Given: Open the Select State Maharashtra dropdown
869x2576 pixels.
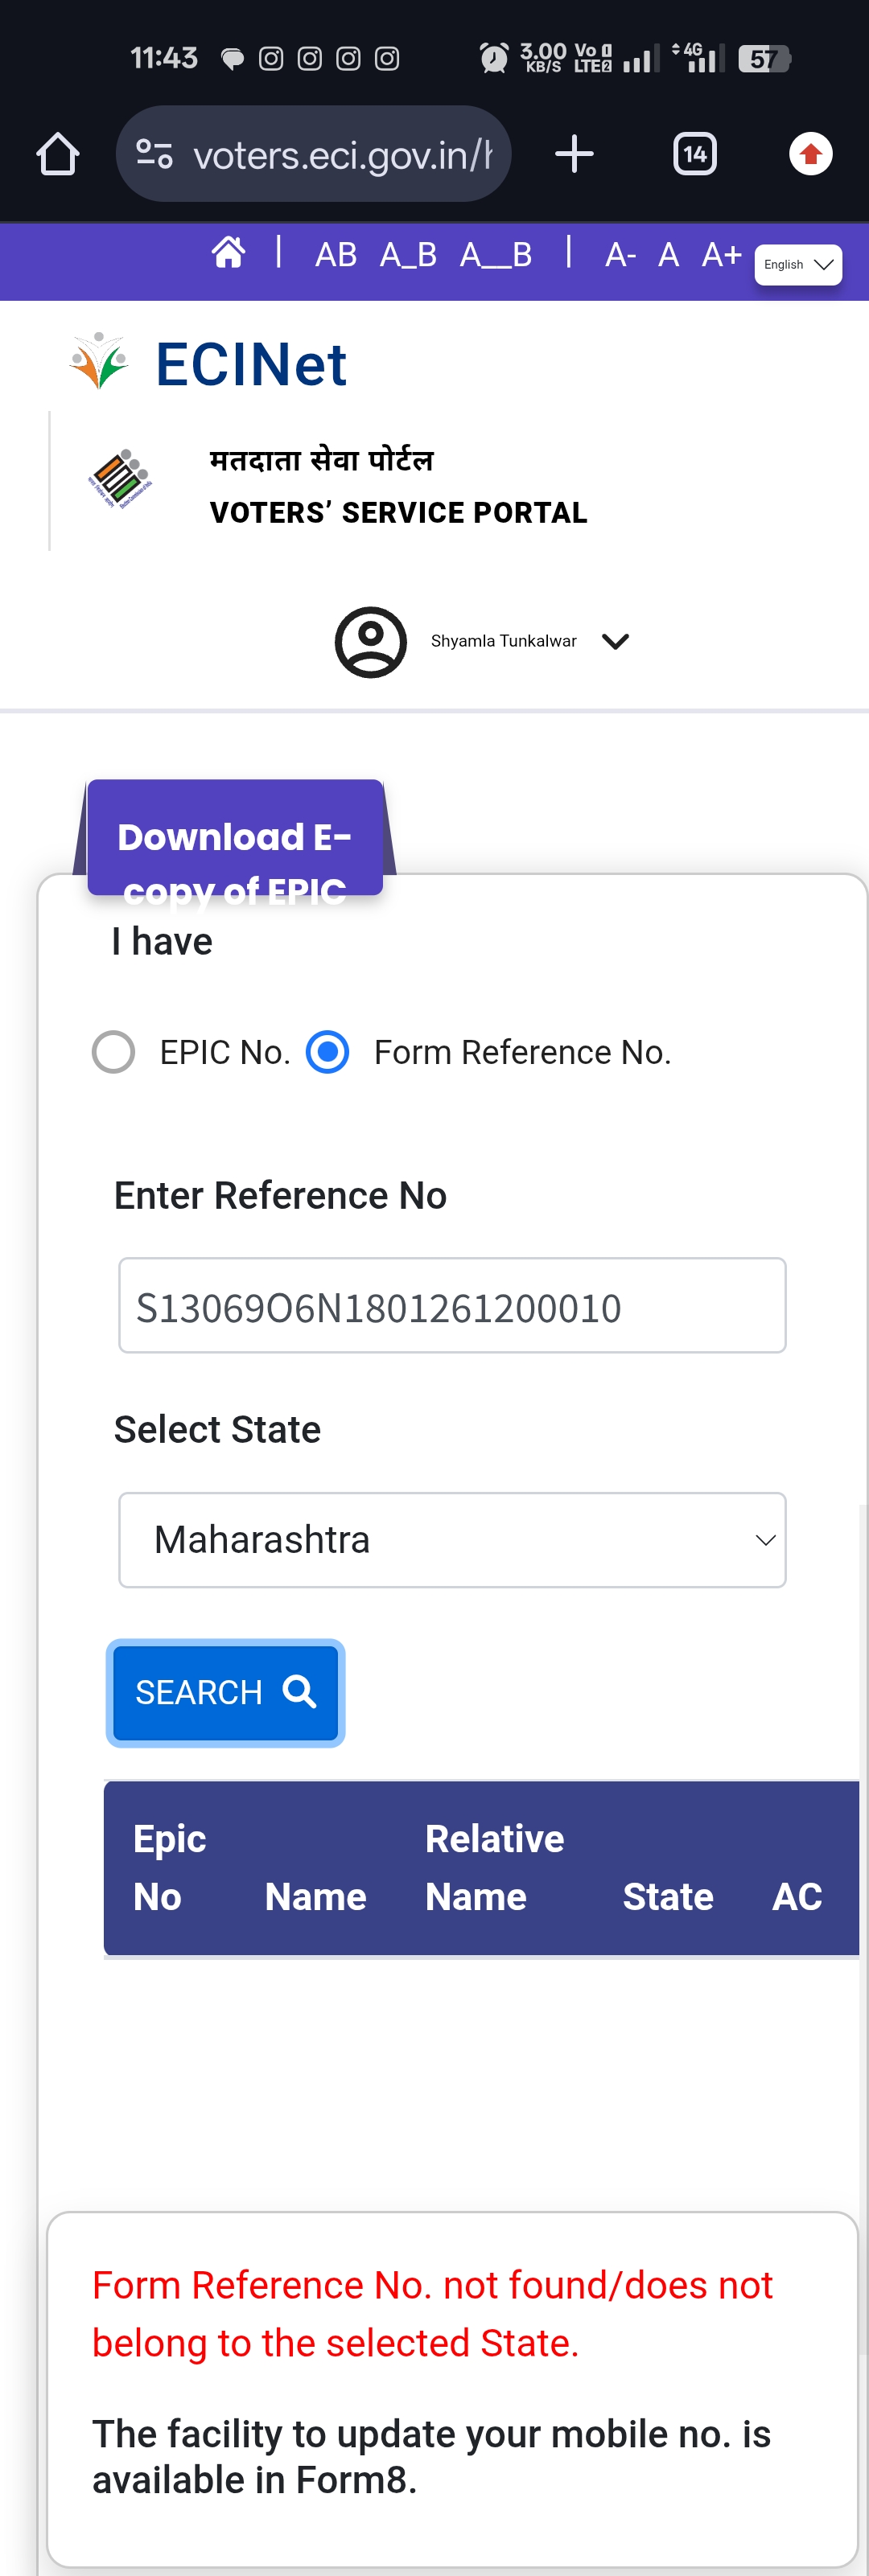Looking at the screenshot, I should (452, 1540).
